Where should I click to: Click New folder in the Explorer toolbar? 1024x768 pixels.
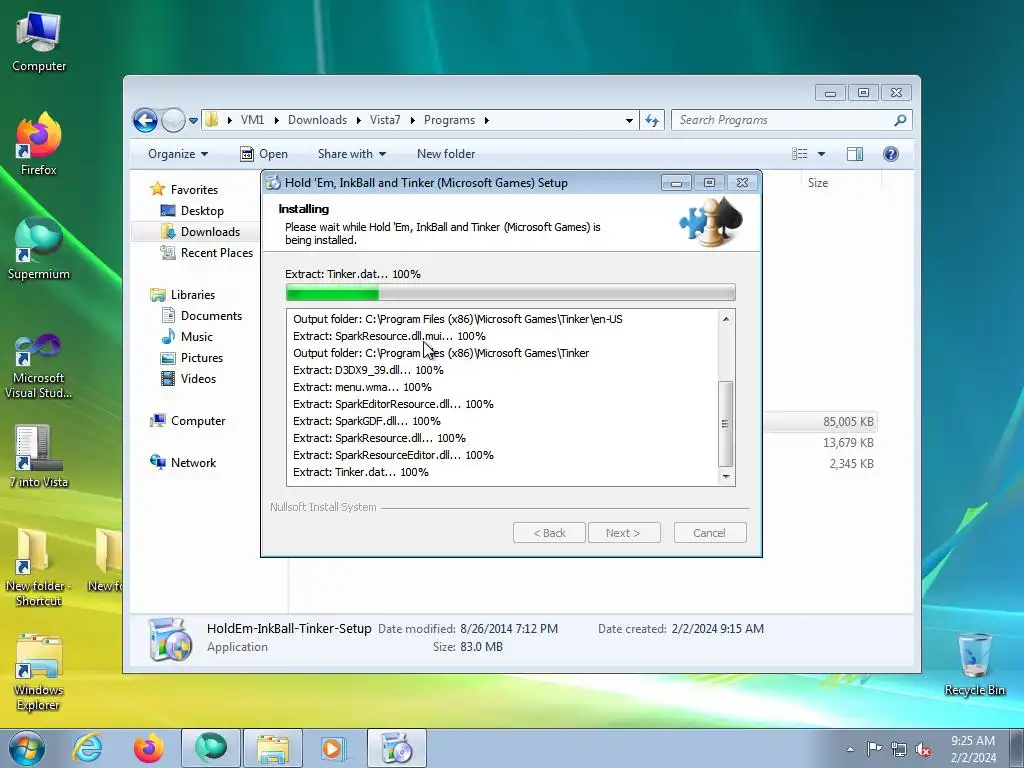click(x=446, y=154)
